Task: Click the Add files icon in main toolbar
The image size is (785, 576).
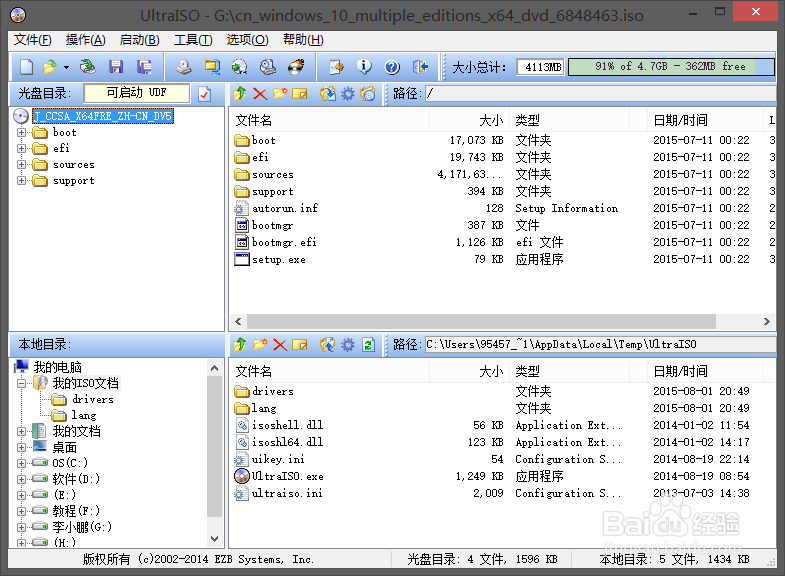Action: click(x=336, y=67)
